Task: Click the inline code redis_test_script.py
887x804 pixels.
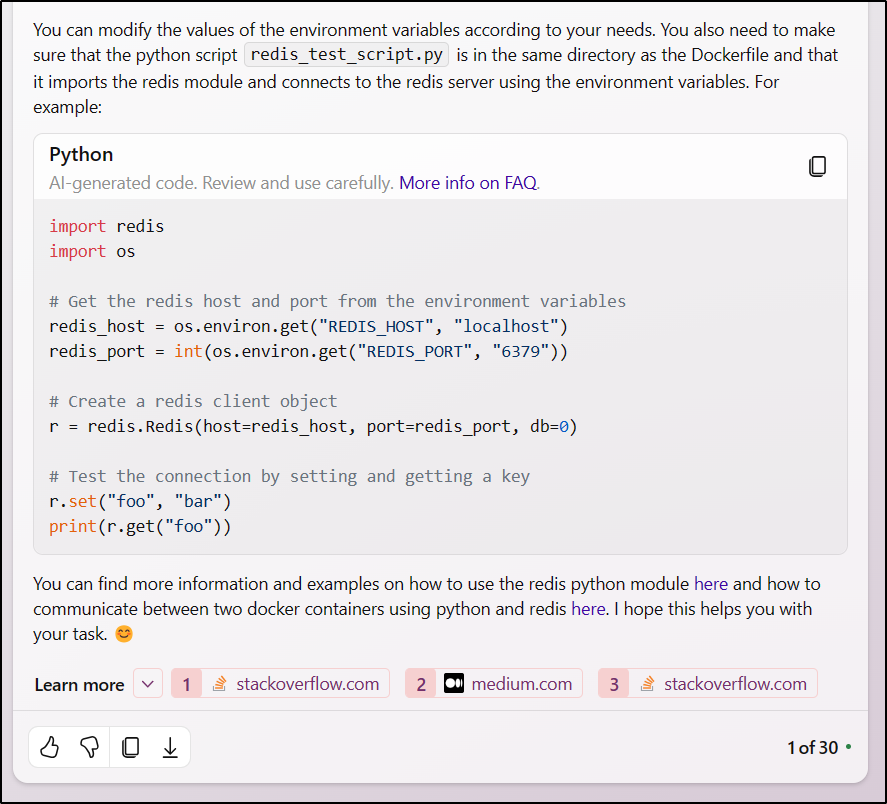Action: 346,54
